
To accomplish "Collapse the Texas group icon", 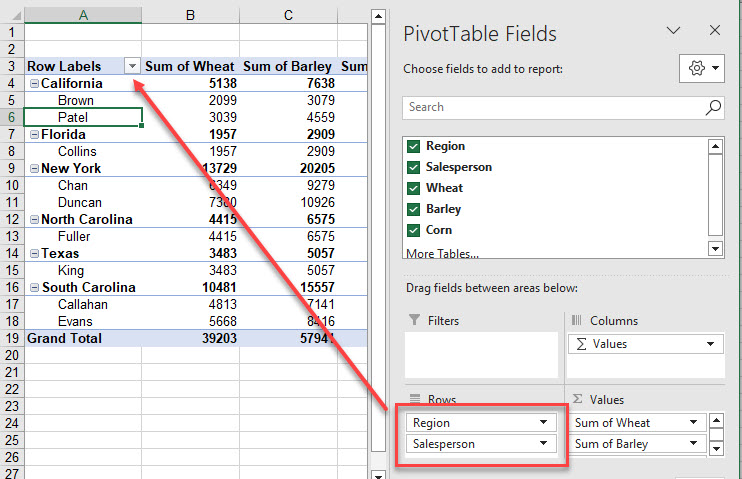I will pos(35,254).
